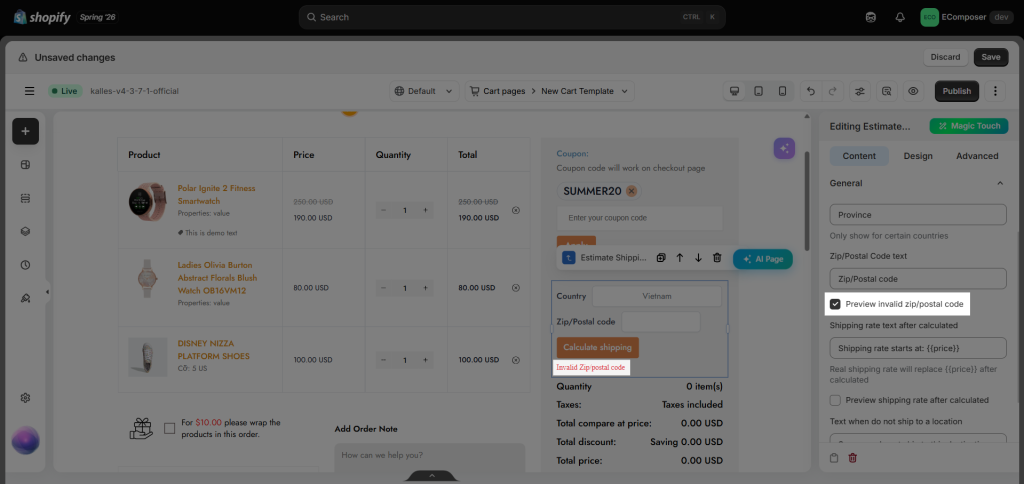This screenshot has height=484, width=1024.
Task: Increase quantity of Polar Ignite 2 smartwatch
Action: pos(425,210)
